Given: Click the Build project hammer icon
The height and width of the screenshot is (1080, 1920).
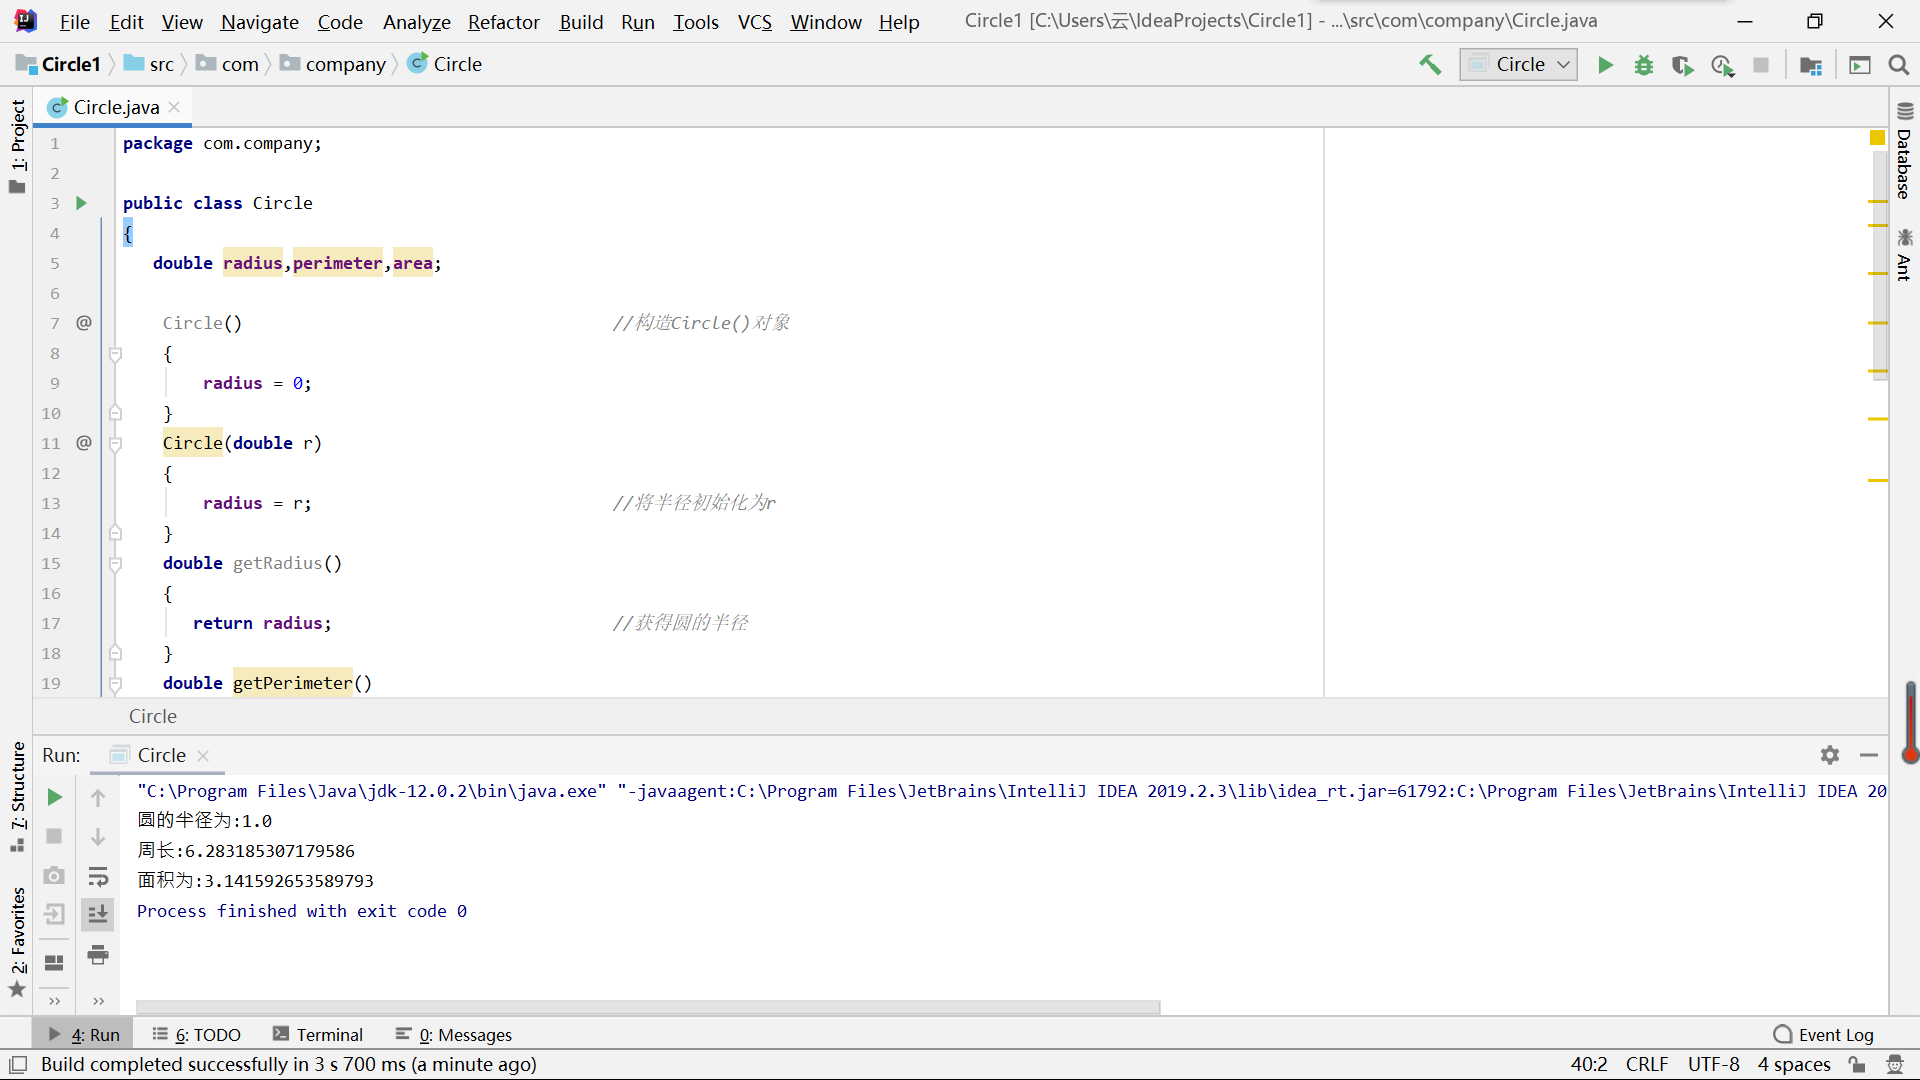Looking at the screenshot, I should click(x=1430, y=65).
